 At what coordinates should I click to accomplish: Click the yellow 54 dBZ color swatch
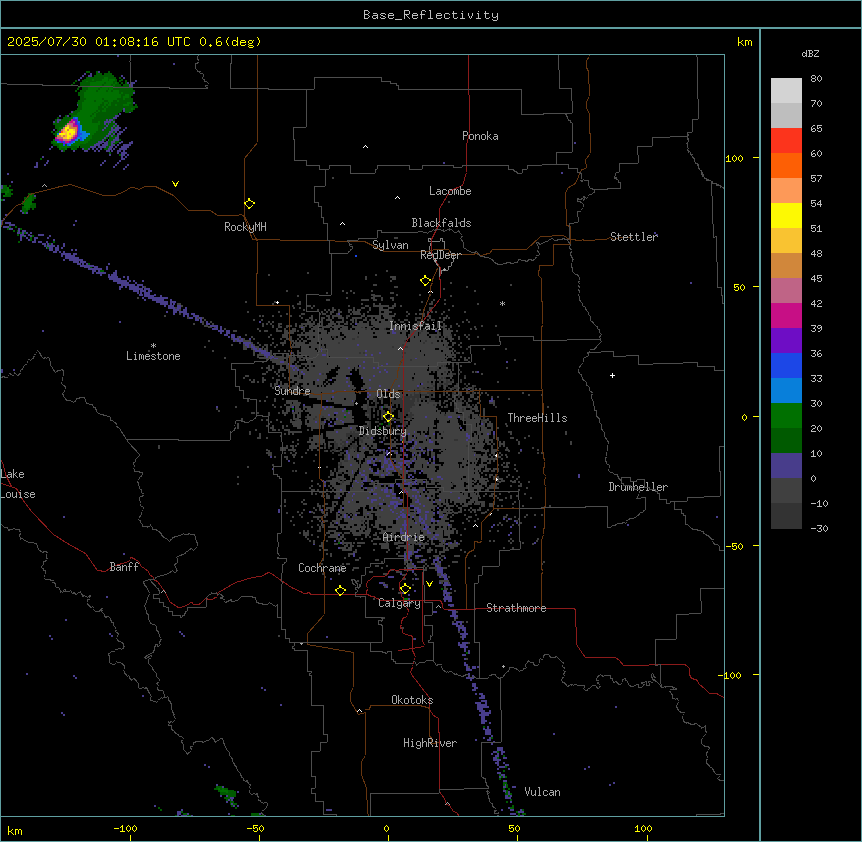coord(786,215)
